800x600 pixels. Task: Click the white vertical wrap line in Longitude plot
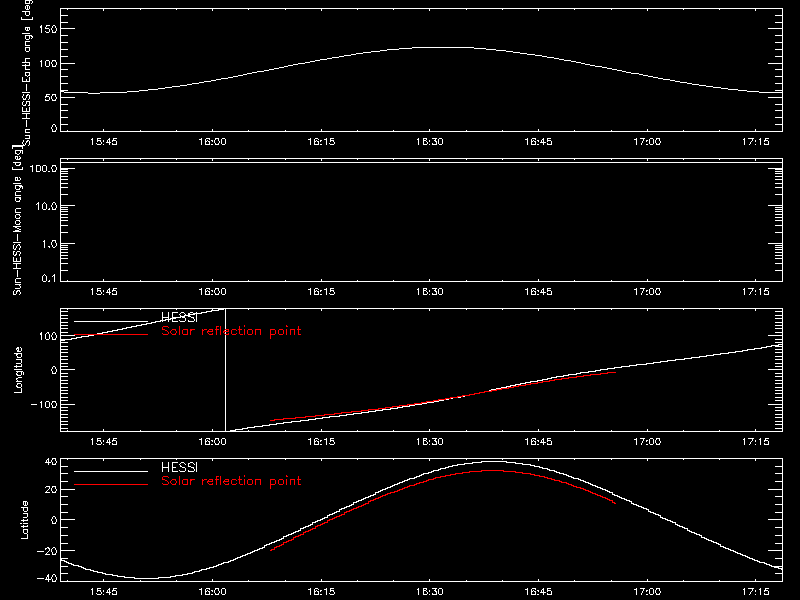[226, 370]
